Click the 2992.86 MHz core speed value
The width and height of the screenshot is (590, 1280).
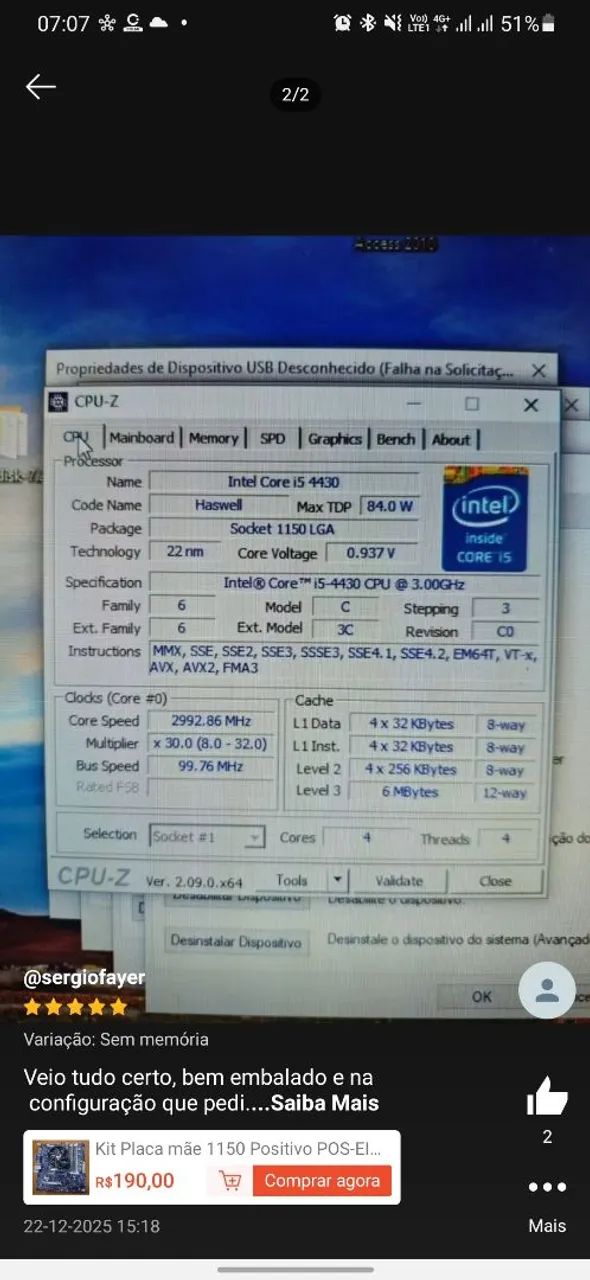210,721
